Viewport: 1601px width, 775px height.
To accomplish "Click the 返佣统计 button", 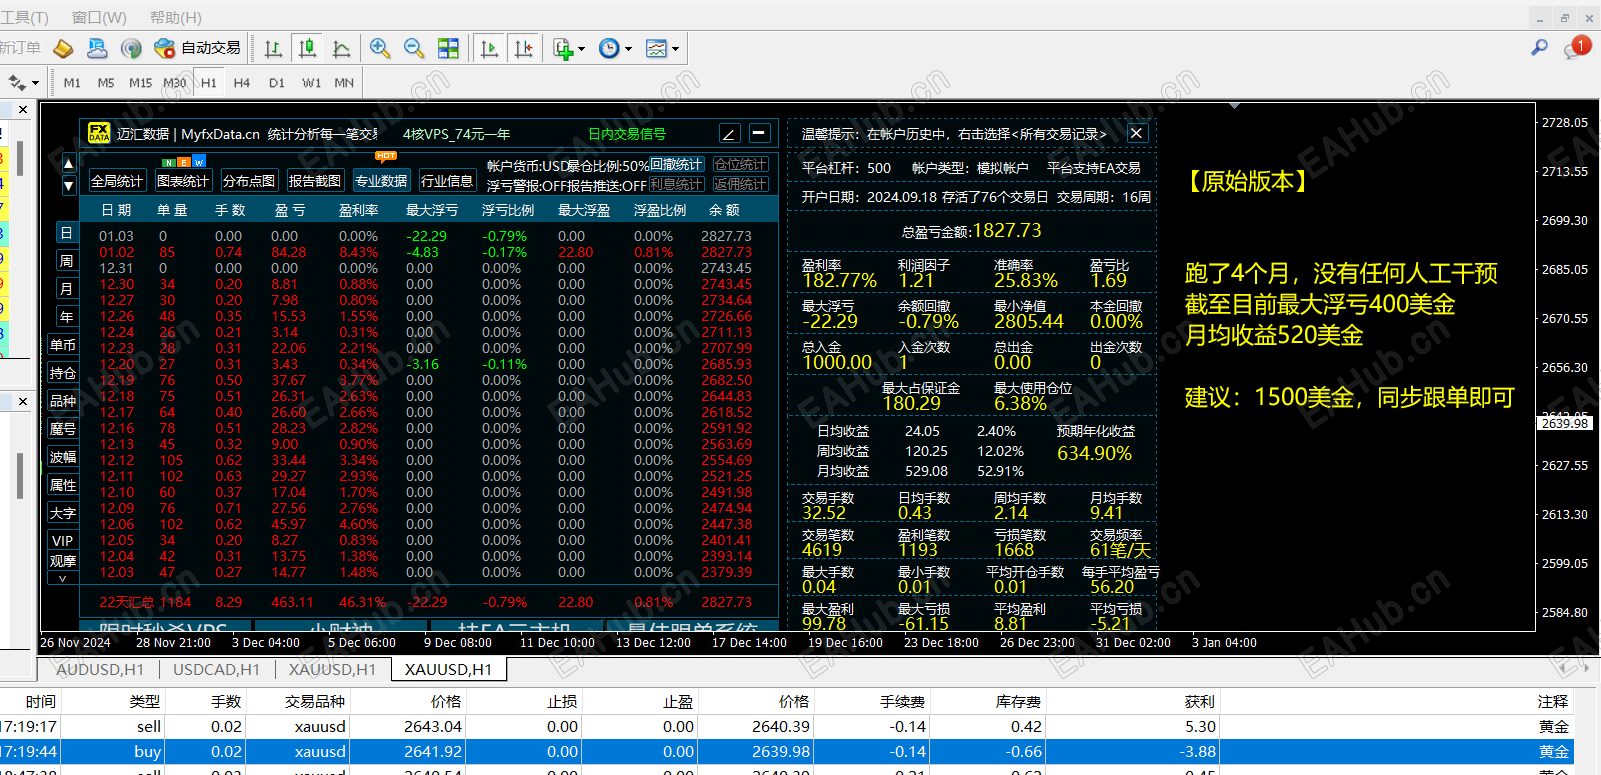I will tap(741, 185).
